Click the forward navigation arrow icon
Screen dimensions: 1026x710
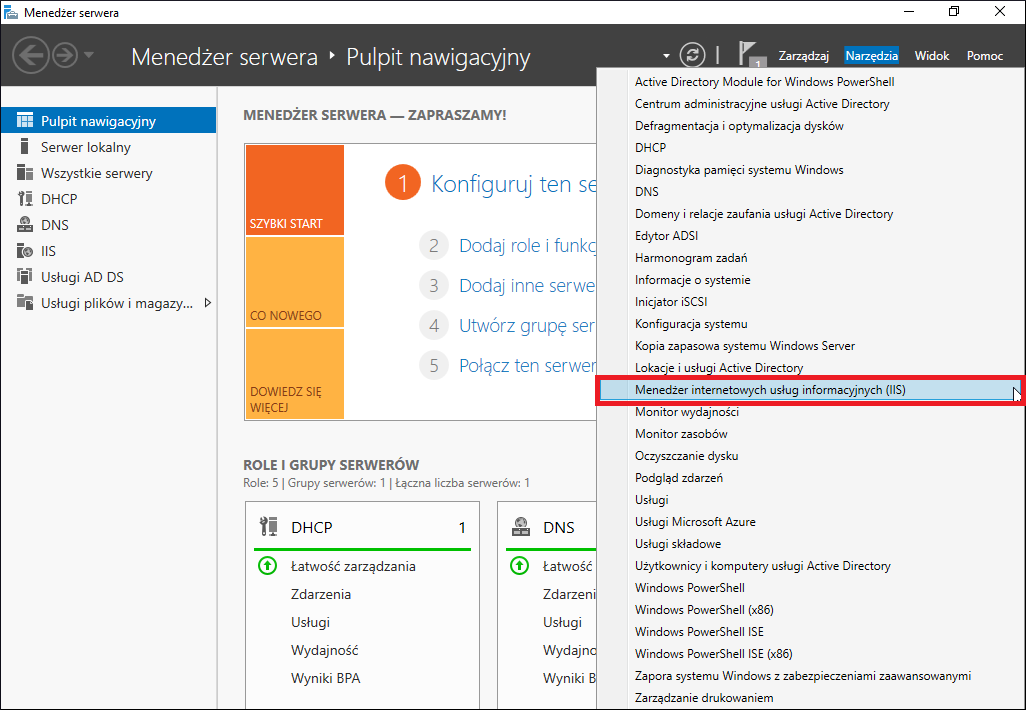(x=65, y=55)
